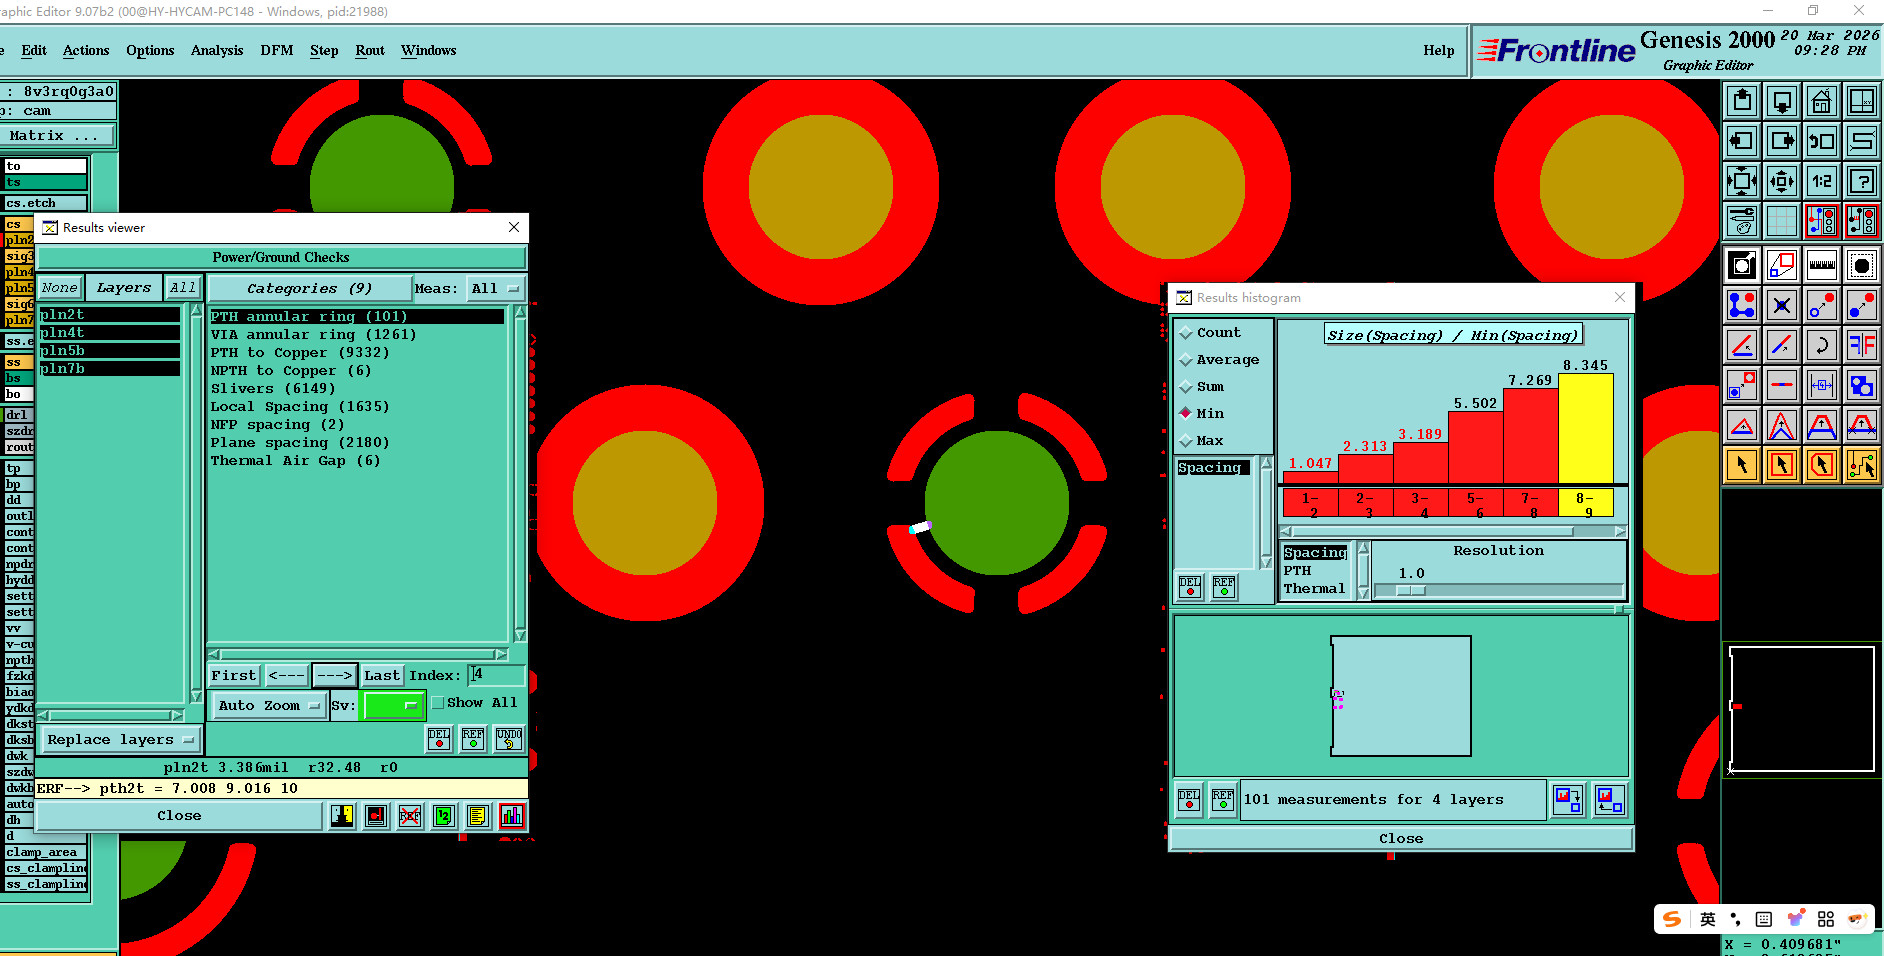Viewport: 1884px width, 956px height.
Task: Click the pan left tool icon
Action: point(1742,141)
